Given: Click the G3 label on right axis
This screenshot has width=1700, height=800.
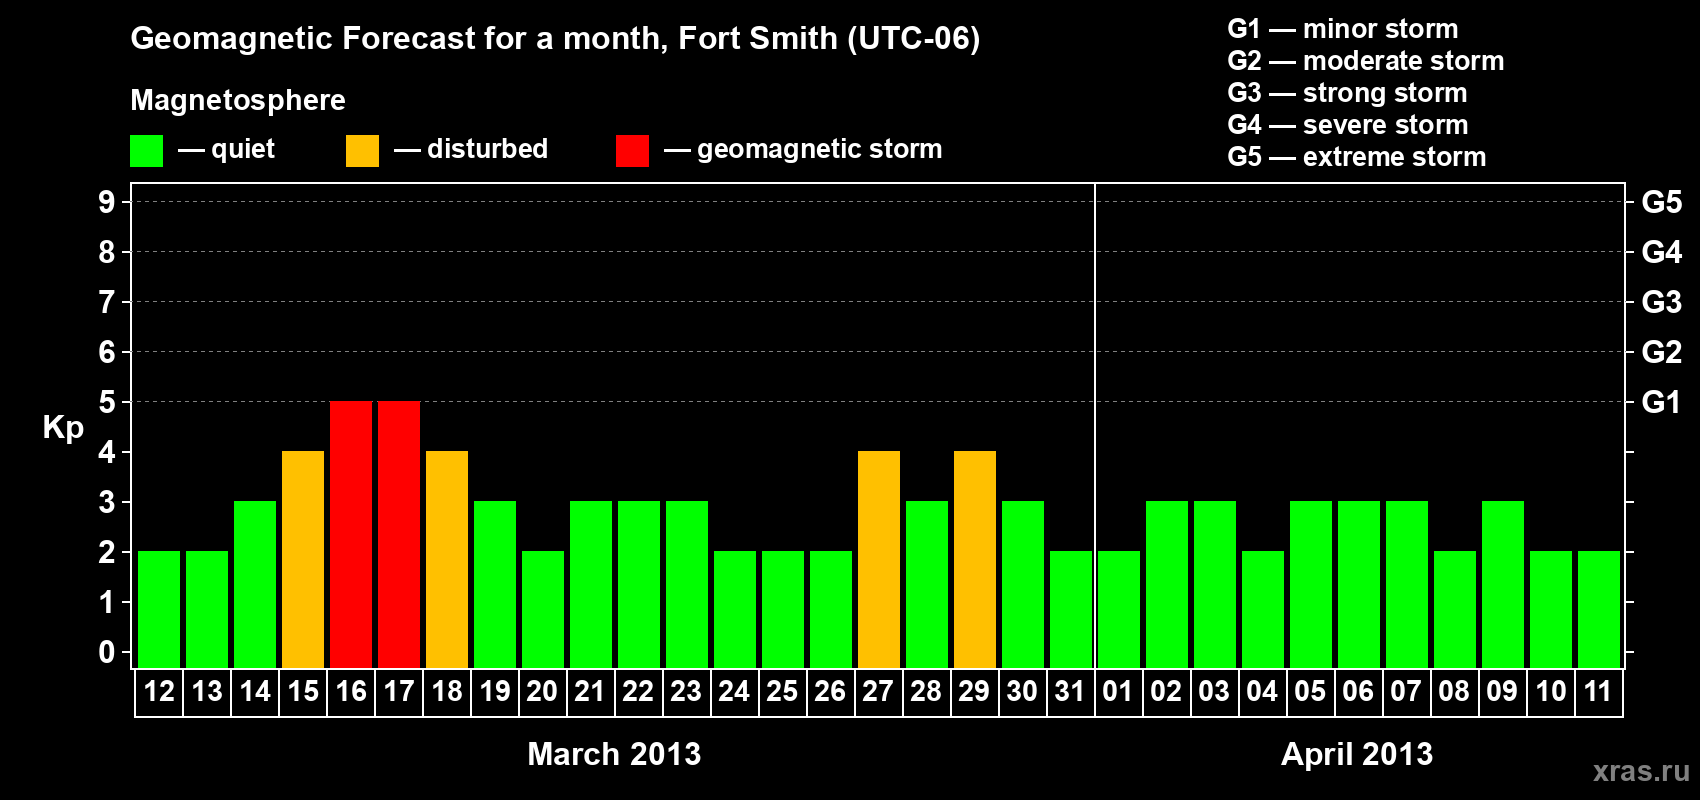Looking at the screenshot, I should 1662,302.
